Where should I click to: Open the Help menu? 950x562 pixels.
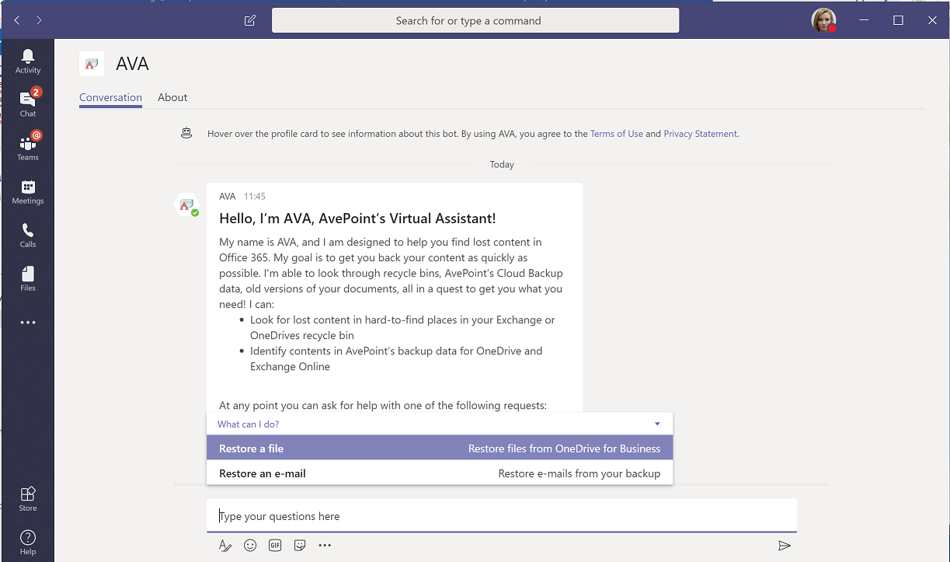click(28, 543)
